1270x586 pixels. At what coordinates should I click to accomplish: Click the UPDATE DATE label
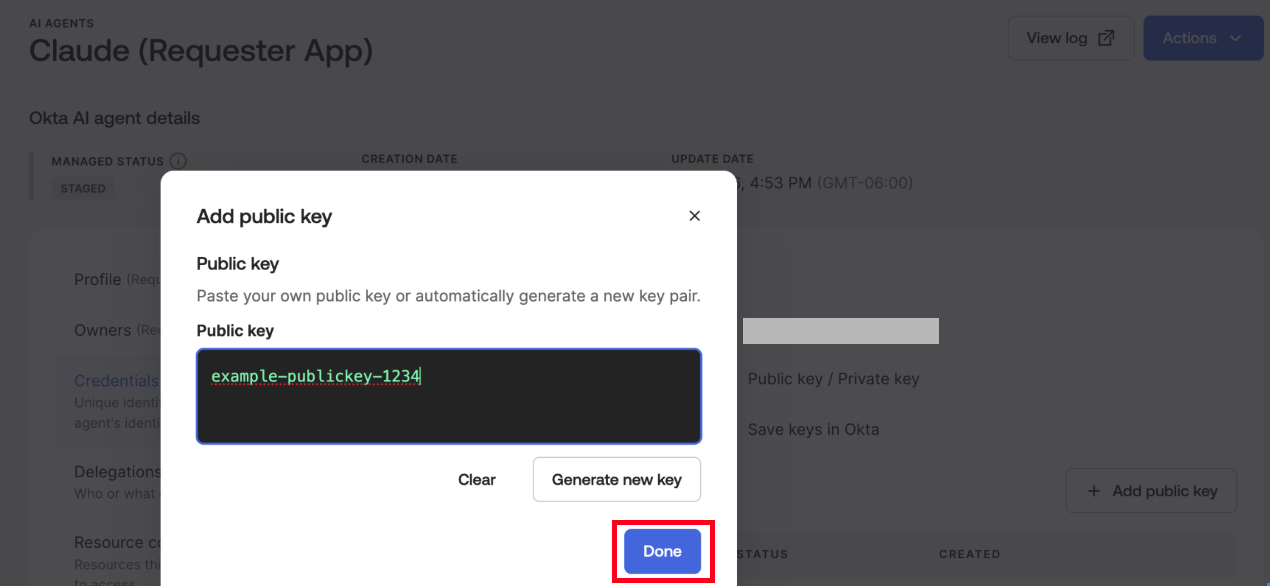point(712,159)
